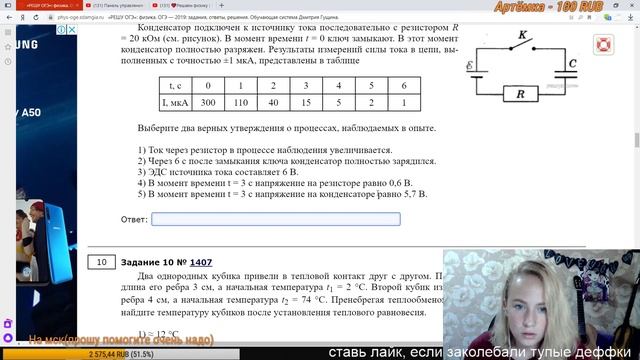Open Yandex home via the Я icon
Screen dimensions: 640x360
[x=23, y=18]
